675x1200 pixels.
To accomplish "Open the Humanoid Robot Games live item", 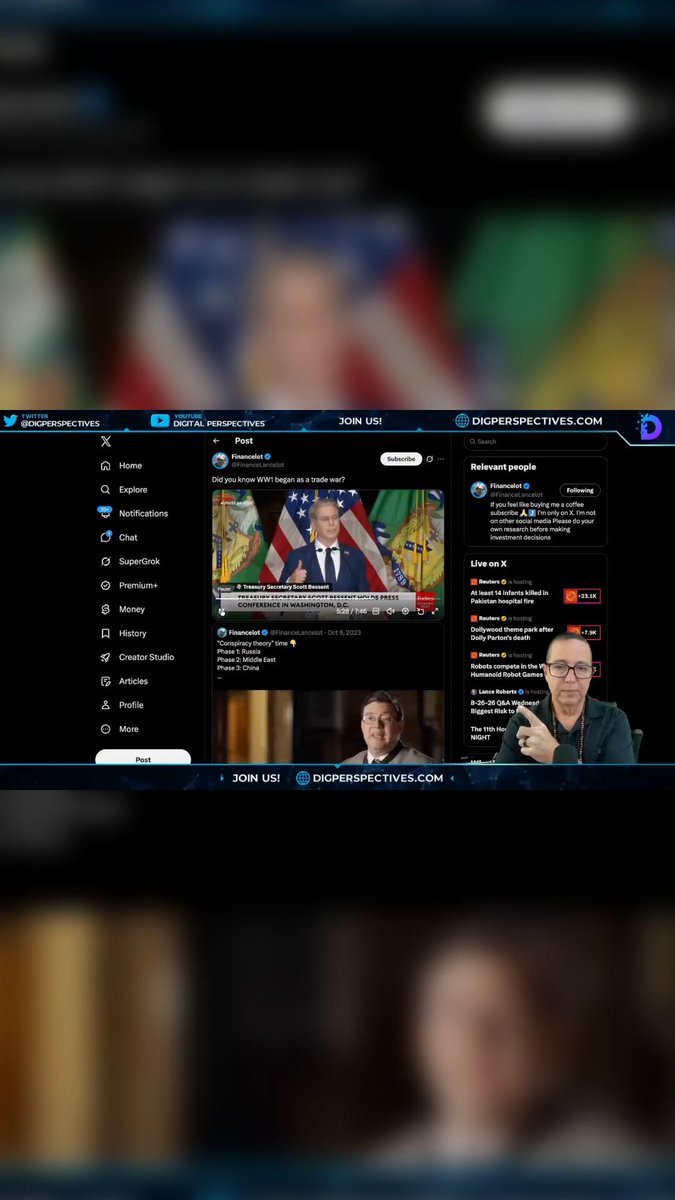I will (509, 670).
